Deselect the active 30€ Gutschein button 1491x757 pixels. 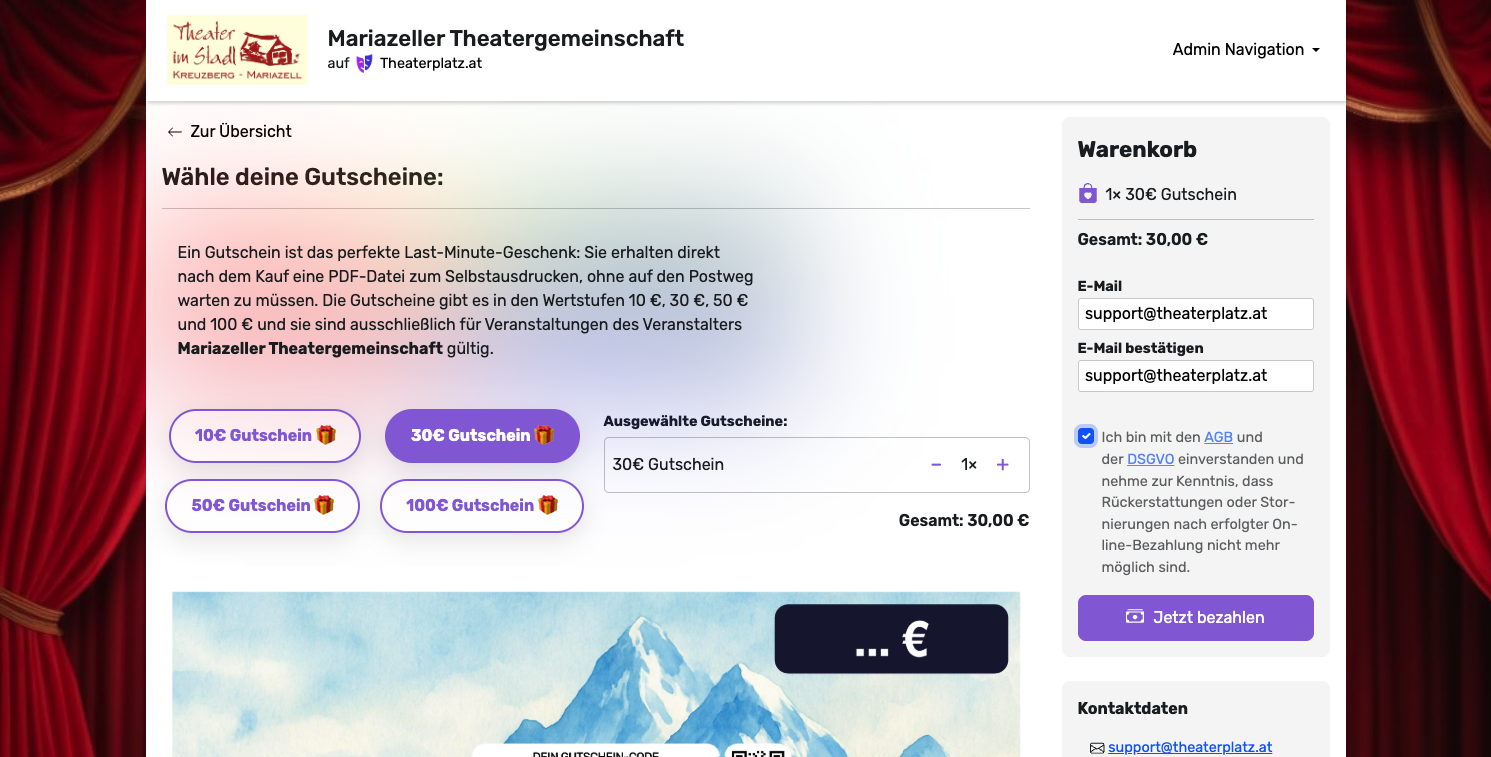[x=482, y=436]
